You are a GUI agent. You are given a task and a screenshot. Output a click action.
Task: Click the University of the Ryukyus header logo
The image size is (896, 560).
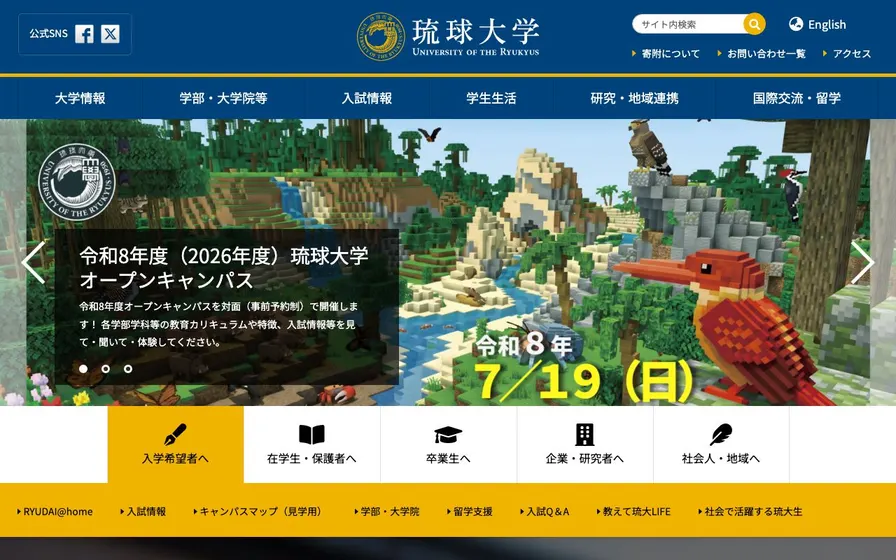pos(448,37)
